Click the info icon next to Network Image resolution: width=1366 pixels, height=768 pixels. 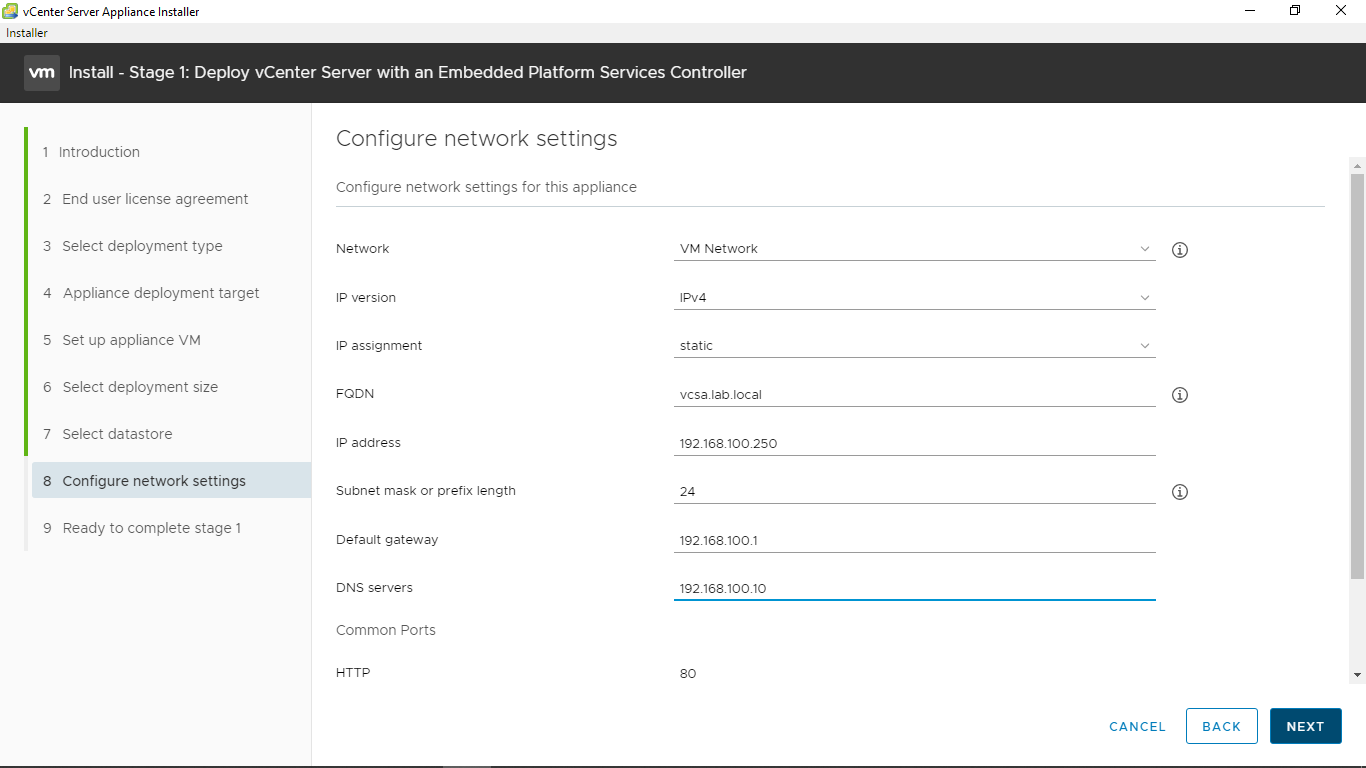1180,250
